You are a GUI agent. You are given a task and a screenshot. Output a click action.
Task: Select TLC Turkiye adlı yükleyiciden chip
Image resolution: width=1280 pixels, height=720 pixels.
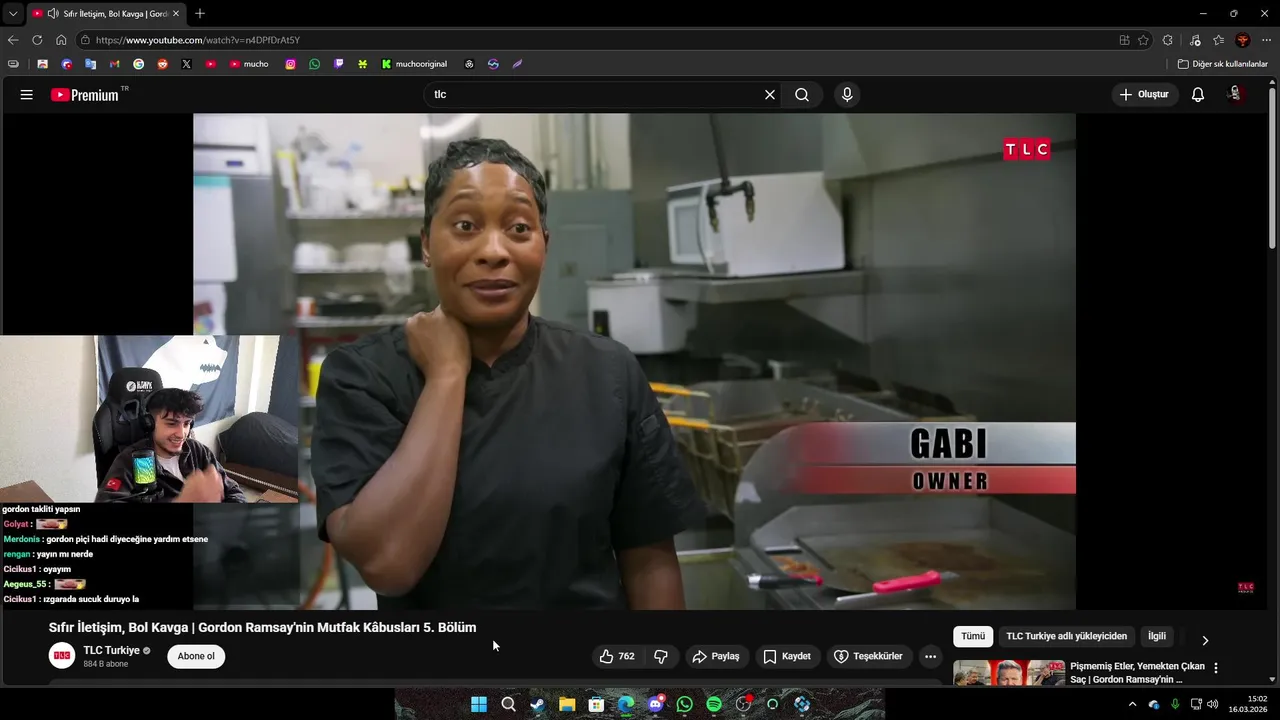(x=1066, y=637)
